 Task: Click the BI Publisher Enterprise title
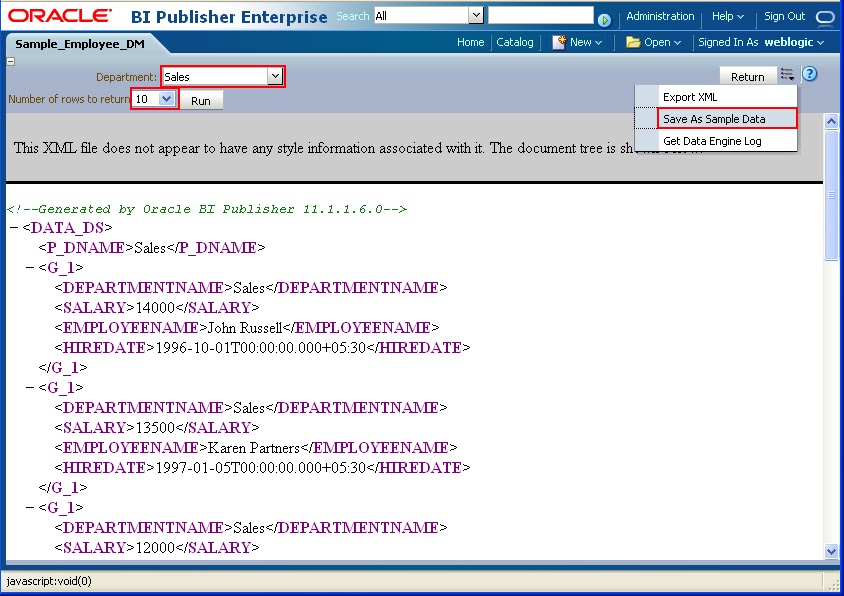(229, 17)
